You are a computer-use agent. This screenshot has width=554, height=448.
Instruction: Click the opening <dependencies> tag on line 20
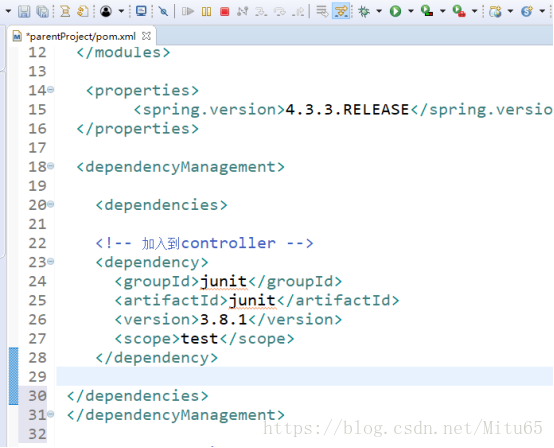161,205
